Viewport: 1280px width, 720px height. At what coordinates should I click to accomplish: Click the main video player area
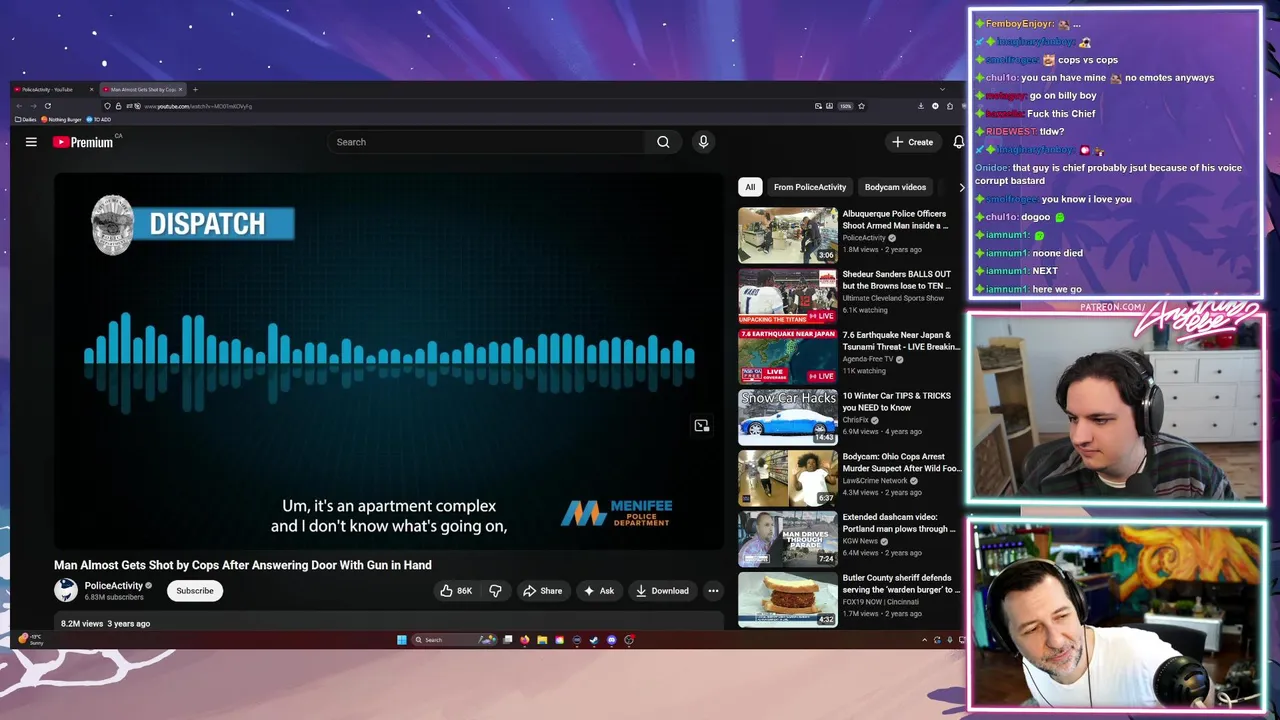click(x=389, y=361)
